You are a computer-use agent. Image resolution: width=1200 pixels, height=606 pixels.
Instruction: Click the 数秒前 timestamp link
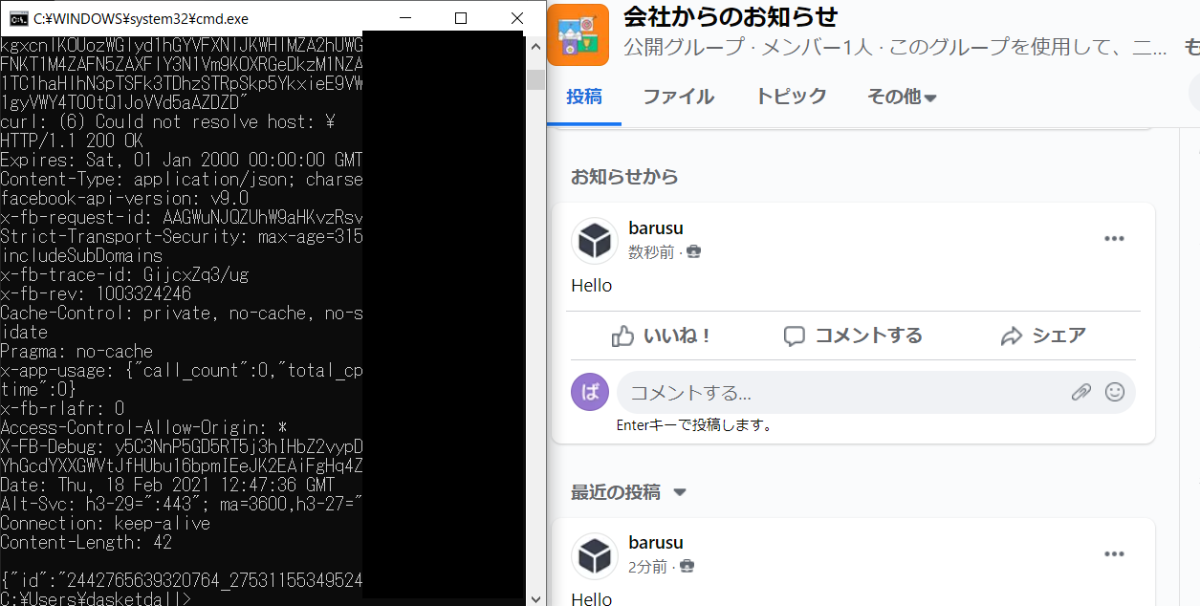point(651,253)
